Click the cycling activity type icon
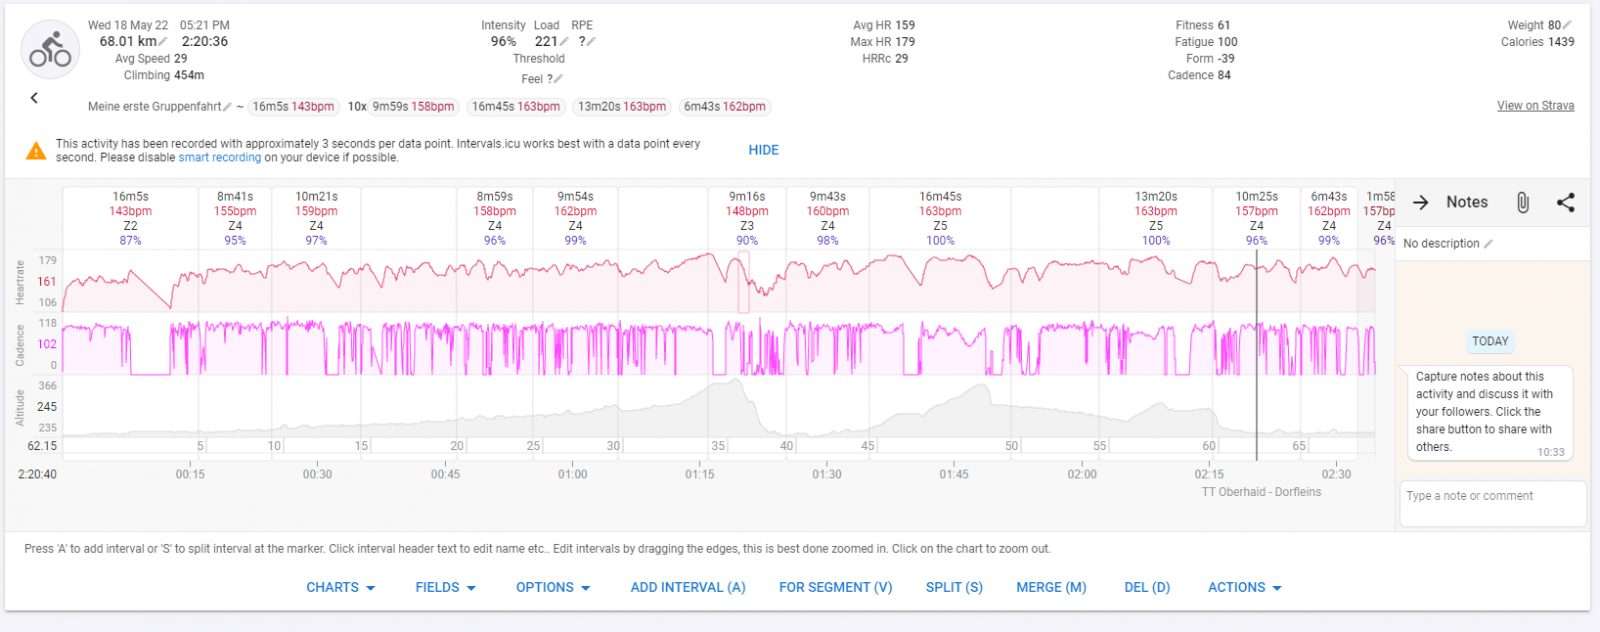This screenshot has width=1600, height=632. tap(50, 50)
